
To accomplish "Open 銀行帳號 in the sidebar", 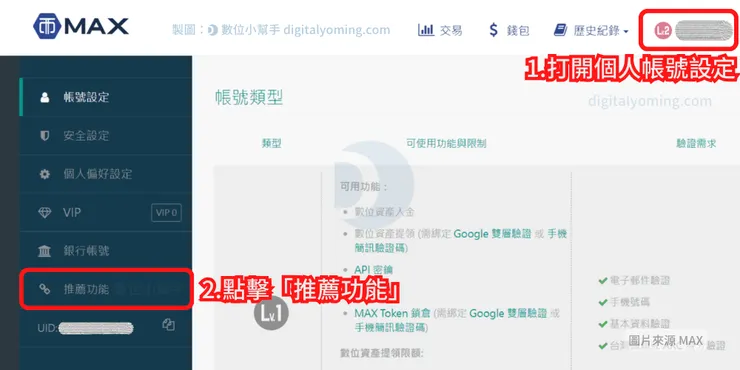I will tap(106, 251).
